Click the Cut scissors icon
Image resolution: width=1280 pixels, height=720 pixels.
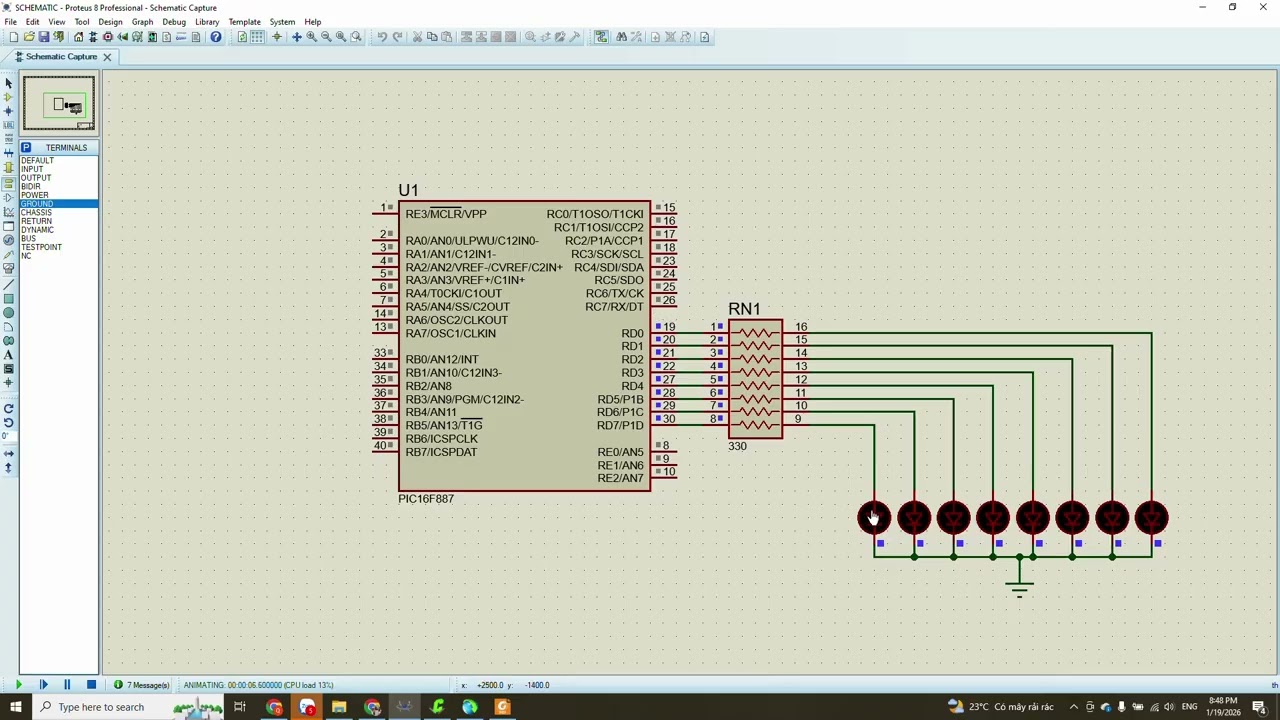(x=417, y=37)
